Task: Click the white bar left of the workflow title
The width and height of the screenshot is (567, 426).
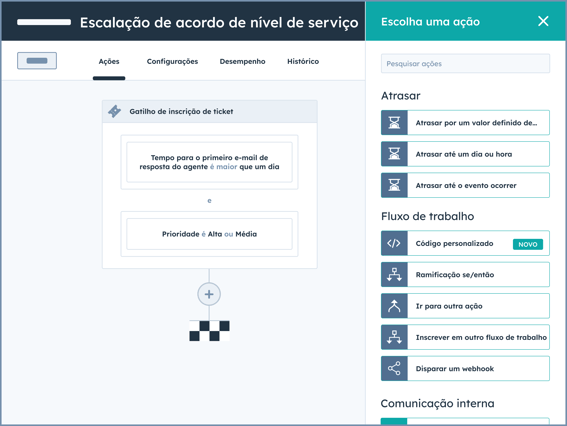Action: coord(44,22)
